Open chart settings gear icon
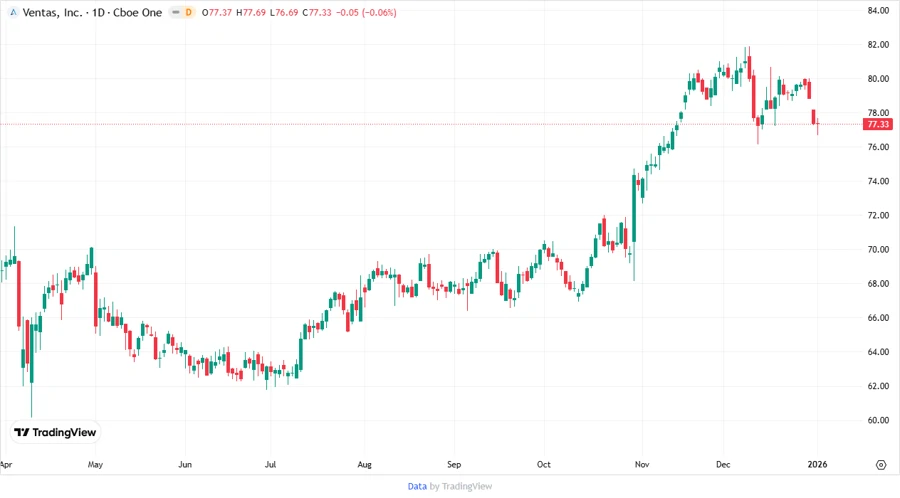Viewport: 900px width, 498px height. (x=881, y=465)
